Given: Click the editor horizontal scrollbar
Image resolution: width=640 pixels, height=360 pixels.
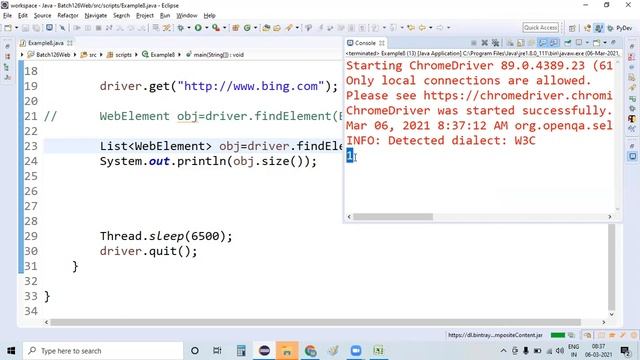Looking at the screenshot, I should pos(315,322).
